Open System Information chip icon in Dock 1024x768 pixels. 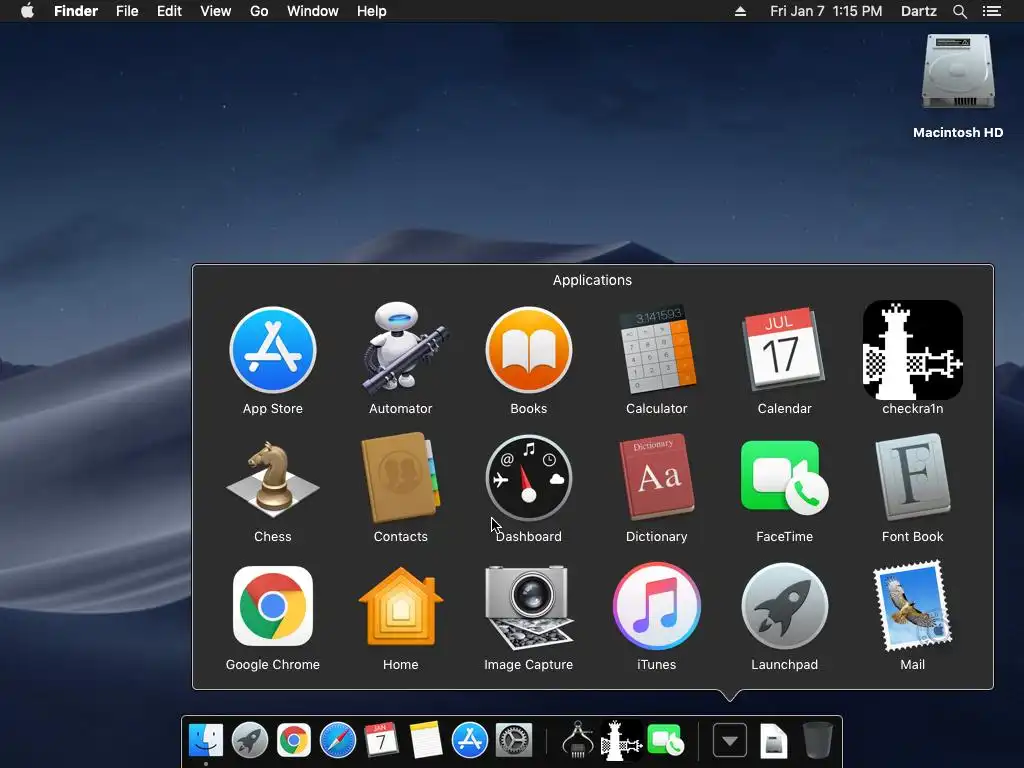[577, 740]
